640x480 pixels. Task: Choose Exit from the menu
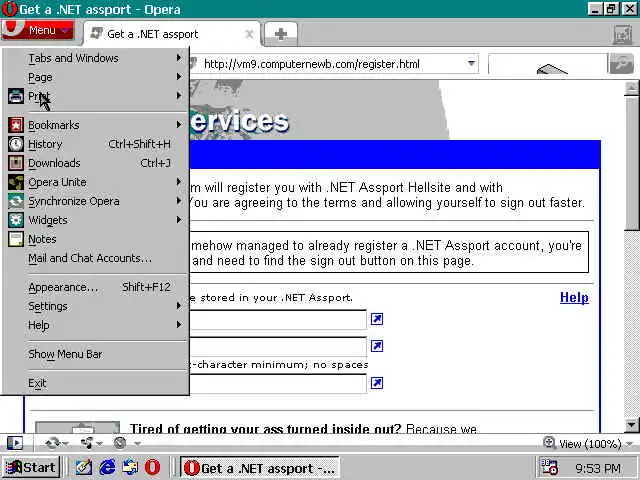tap(96, 383)
